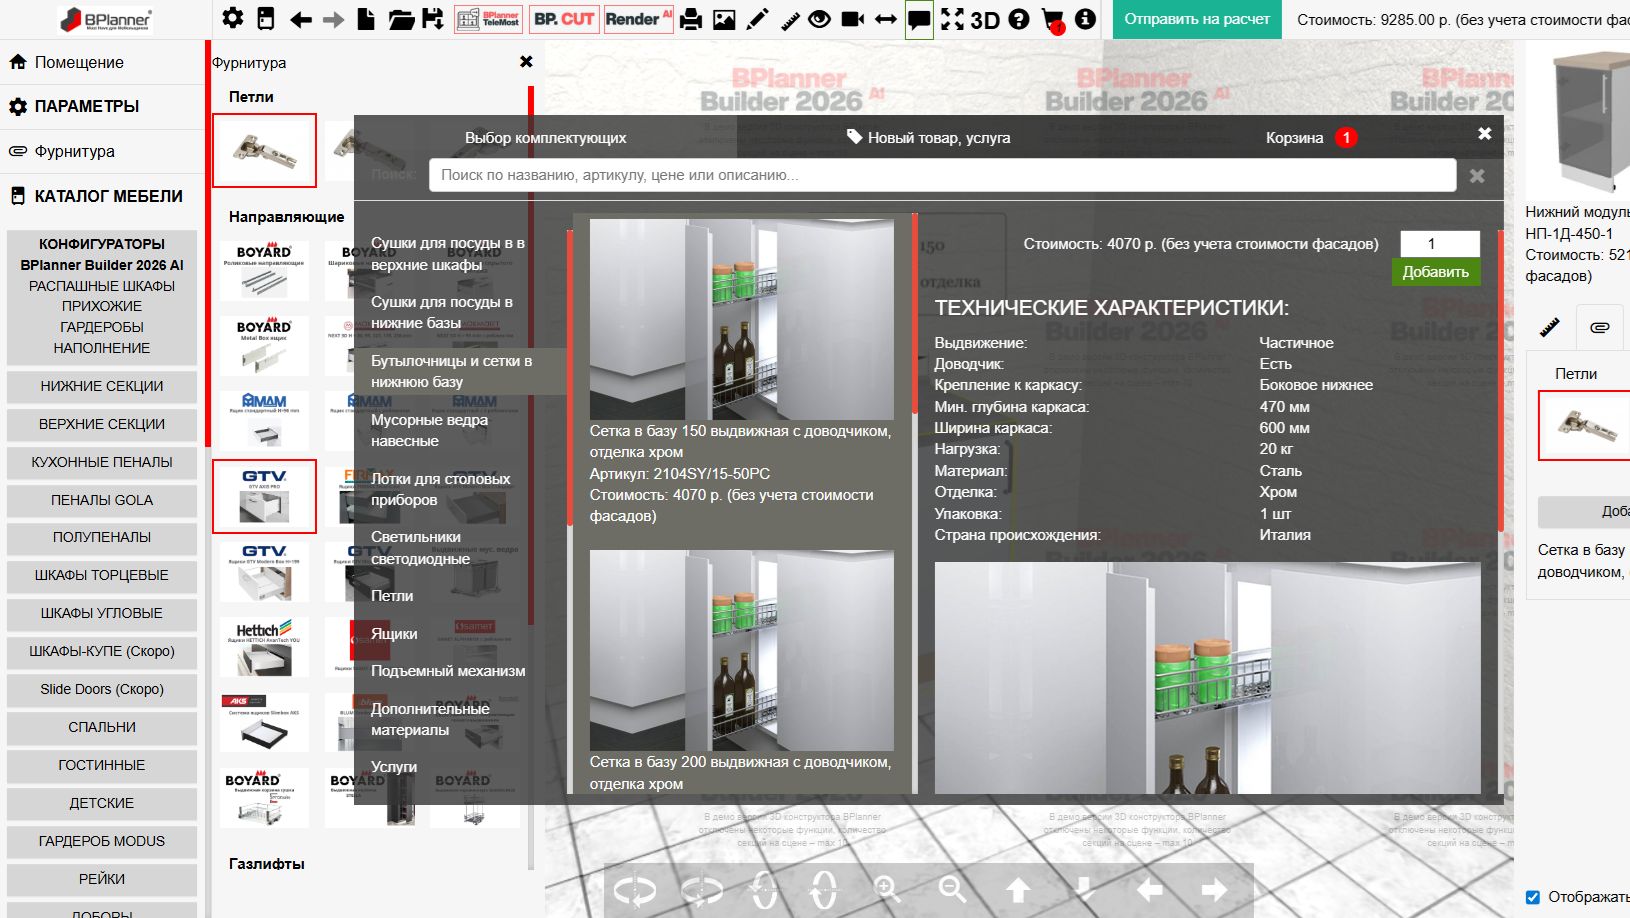1630x918 pixels.
Task: Move view right with arrow
Action: pyautogui.click(x=1214, y=889)
